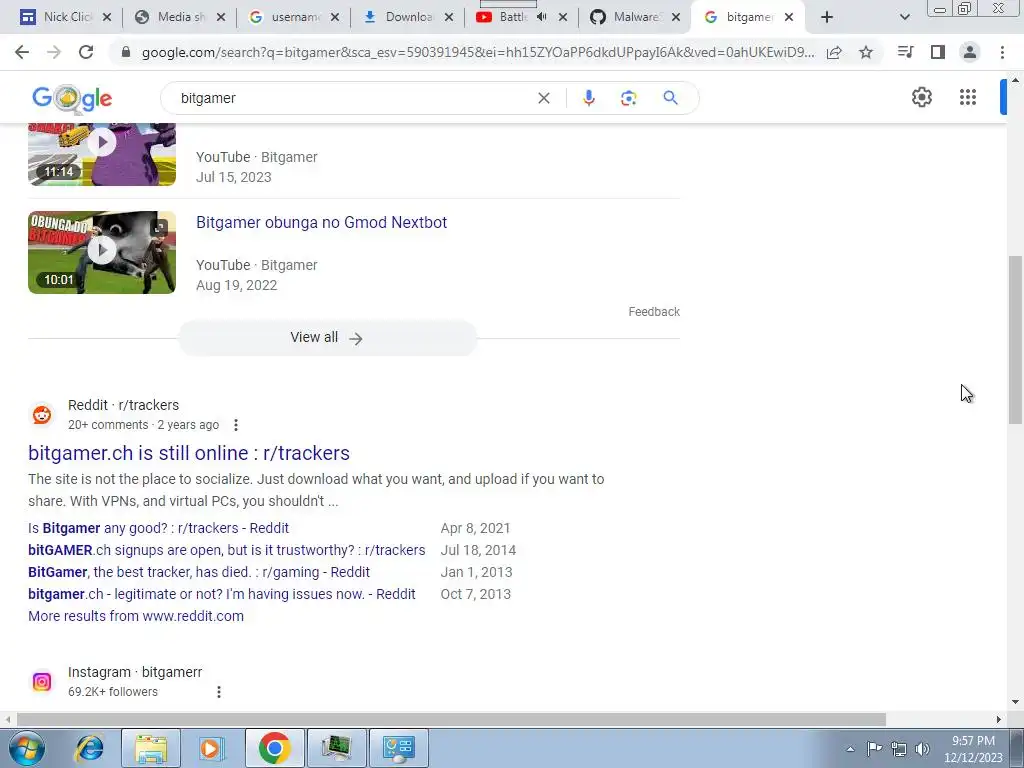Viewport: 1024px width, 768px height.
Task: Open More results from www.reddit.com
Action: [136, 616]
